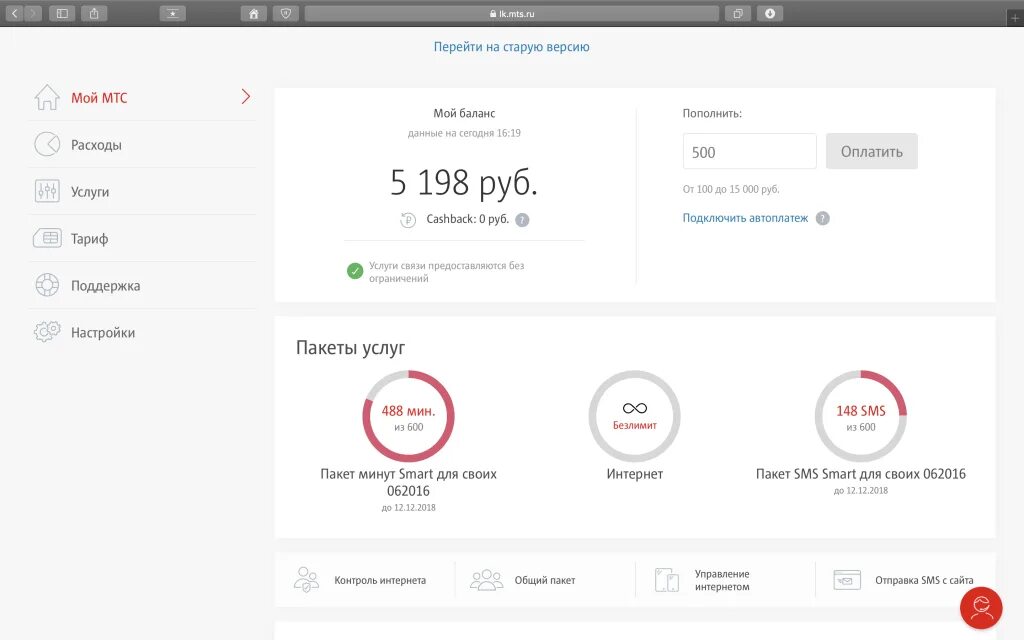Click the shield privacy icon in toolbar
The height and width of the screenshot is (640, 1024).
tap(285, 13)
